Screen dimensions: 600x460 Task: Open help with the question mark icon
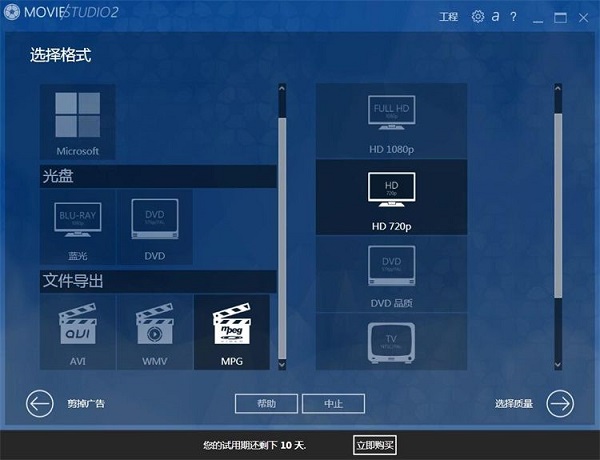point(513,16)
